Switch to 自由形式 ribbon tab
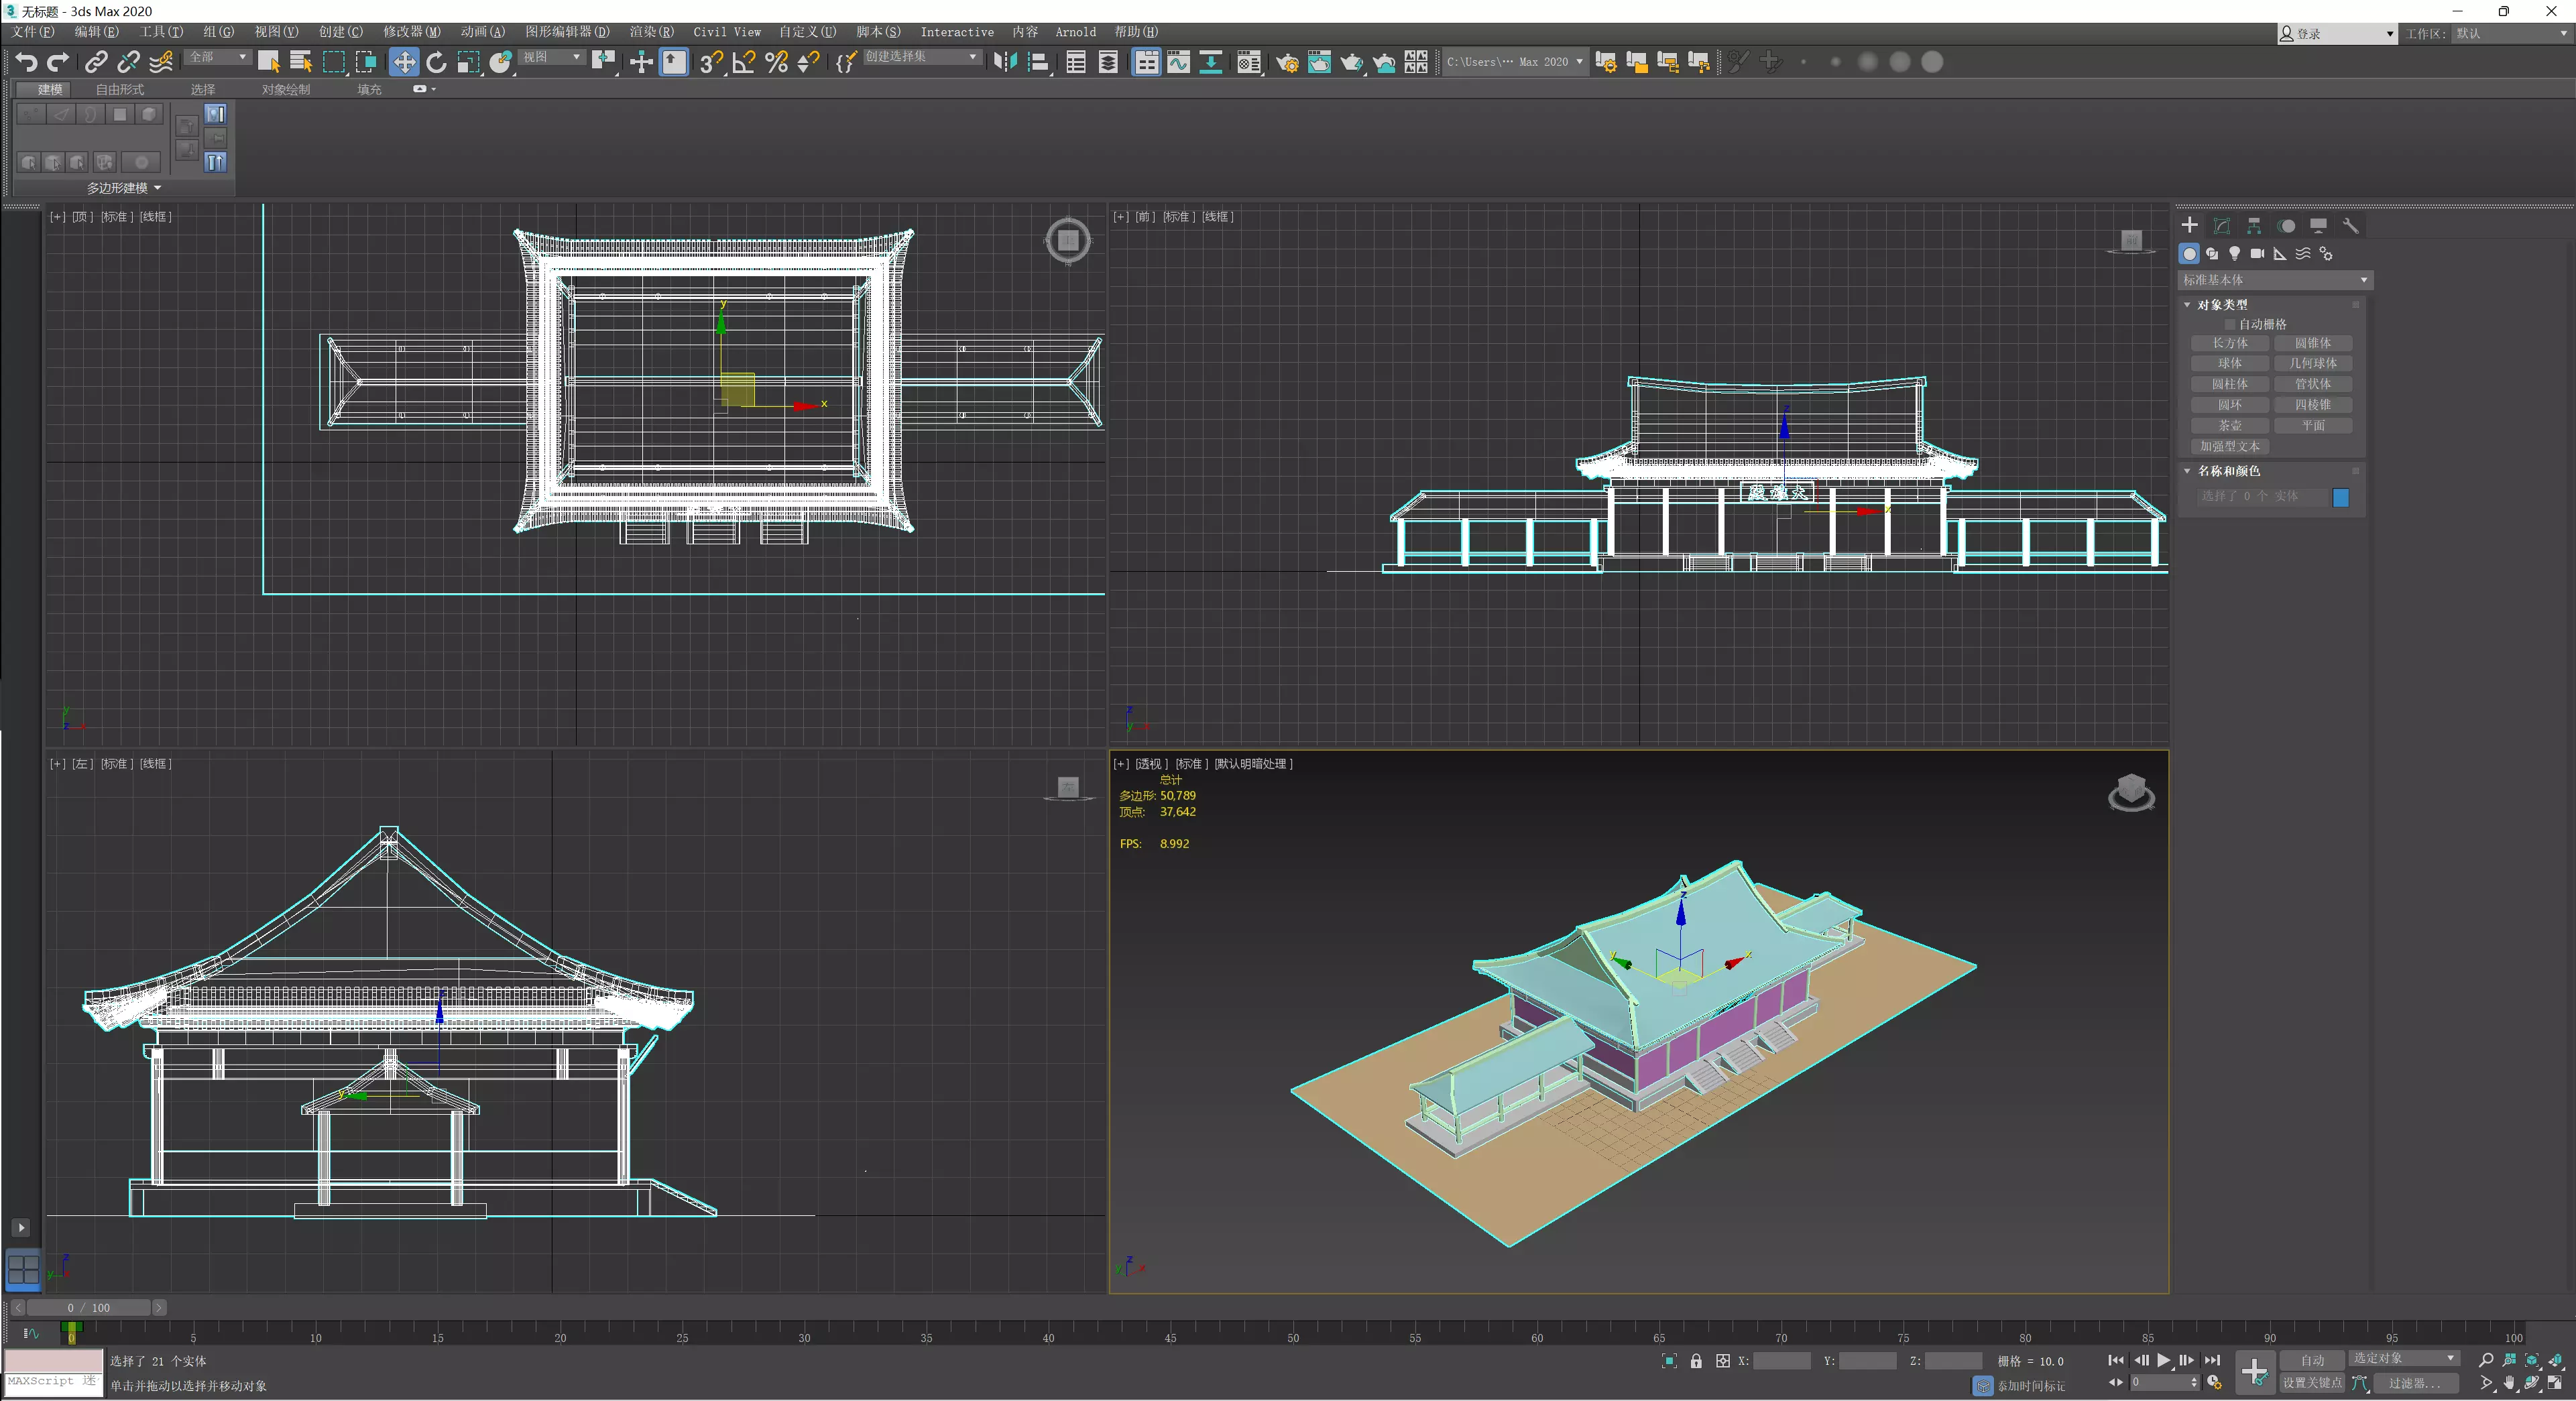The width and height of the screenshot is (2576, 1401). click(x=119, y=89)
